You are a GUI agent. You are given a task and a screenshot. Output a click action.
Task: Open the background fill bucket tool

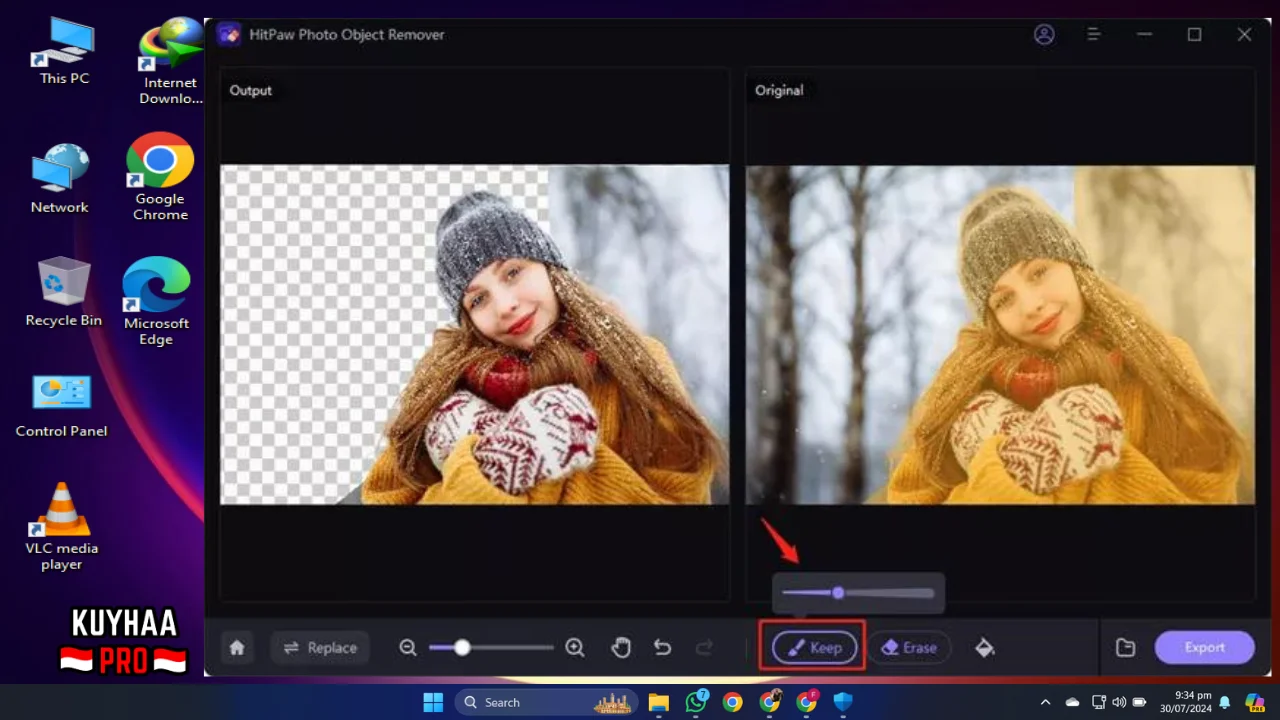tap(985, 647)
